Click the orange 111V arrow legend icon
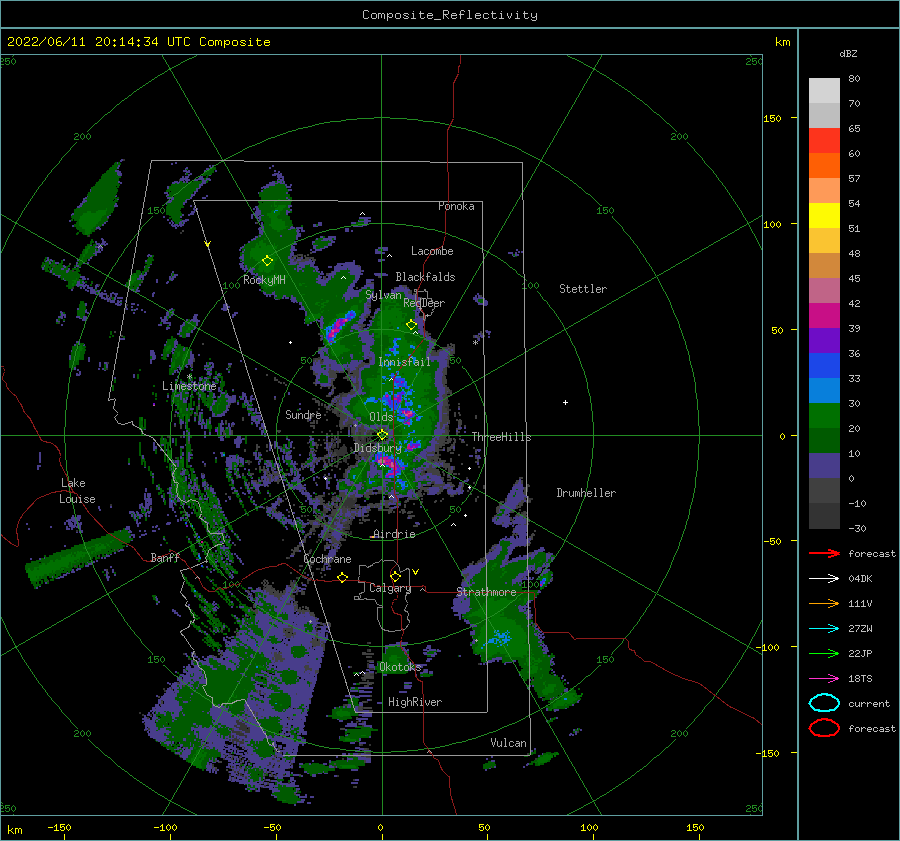Viewport: 900px width, 841px height. coord(824,603)
